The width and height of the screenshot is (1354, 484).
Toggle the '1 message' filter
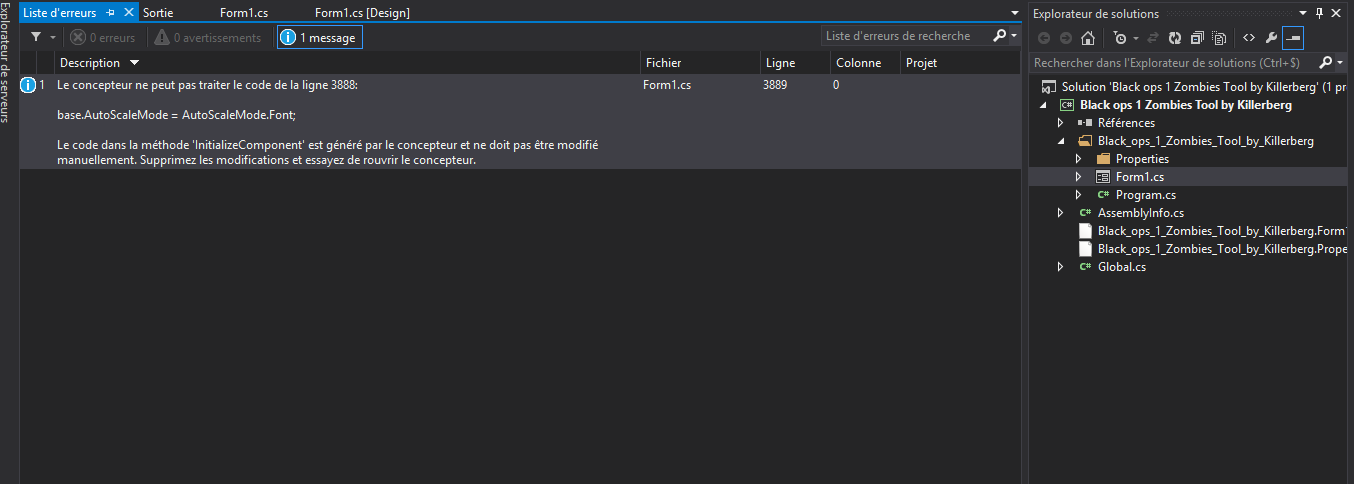coord(319,37)
